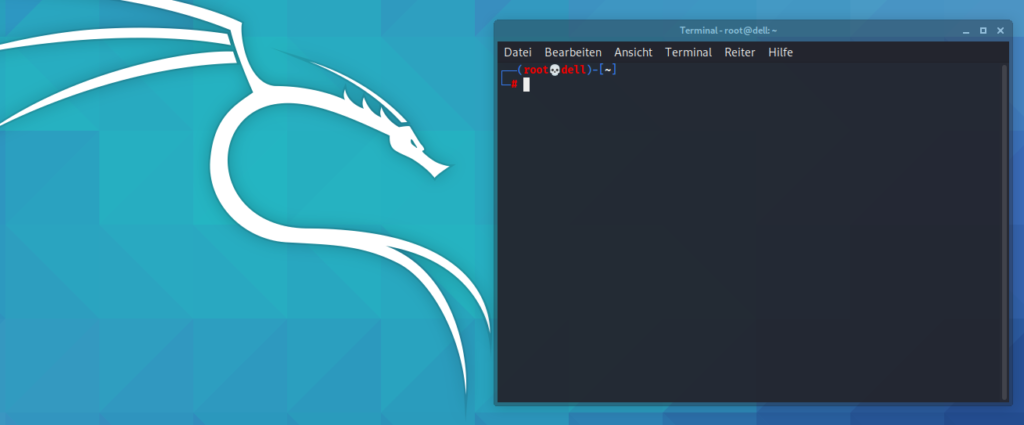1024x425 pixels.
Task: Open the Bearbeiten menu
Action: (x=573, y=52)
